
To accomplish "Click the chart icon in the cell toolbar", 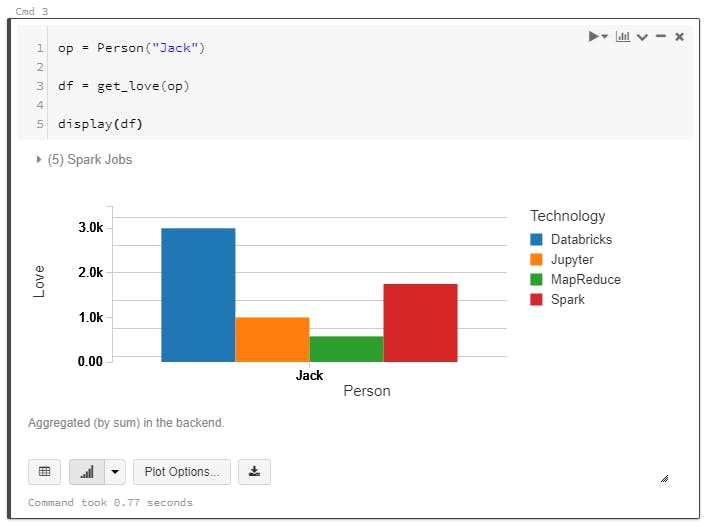I will pyautogui.click(x=623, y=37).
